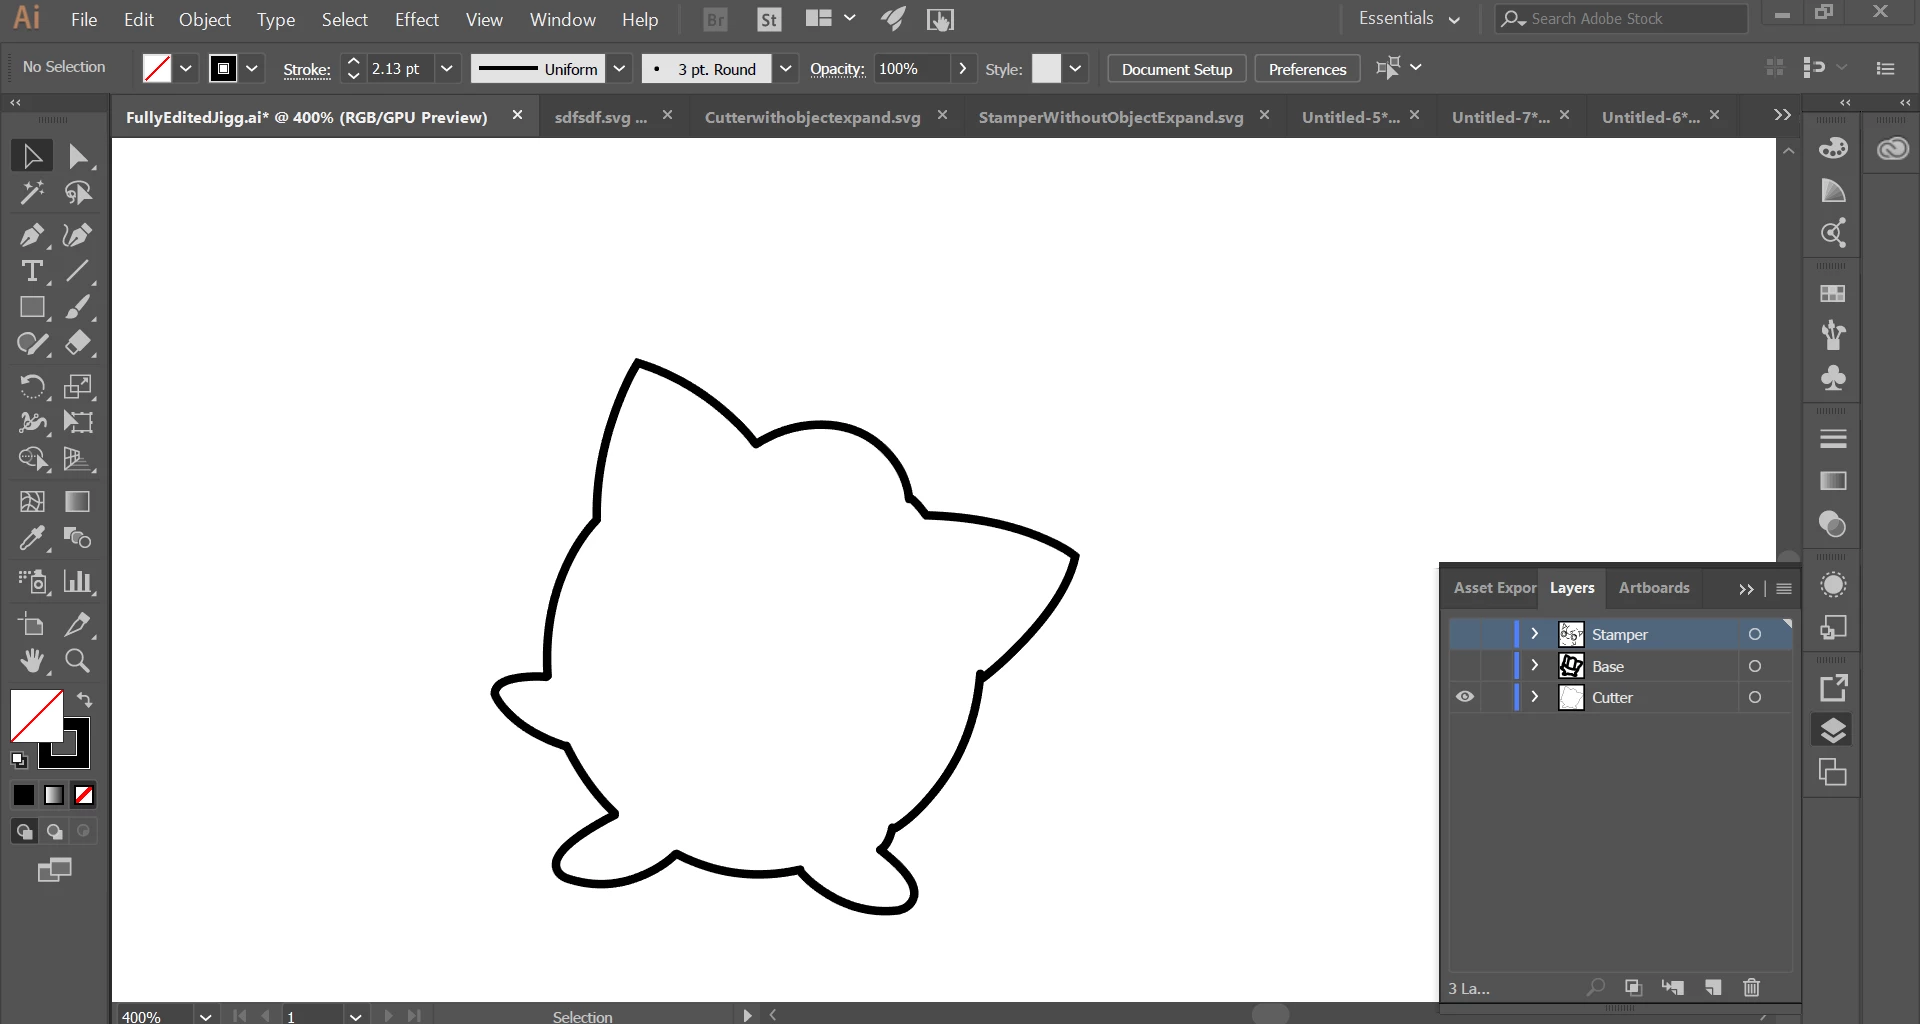
Task: Open the Window menu
Action: [562, 19]
